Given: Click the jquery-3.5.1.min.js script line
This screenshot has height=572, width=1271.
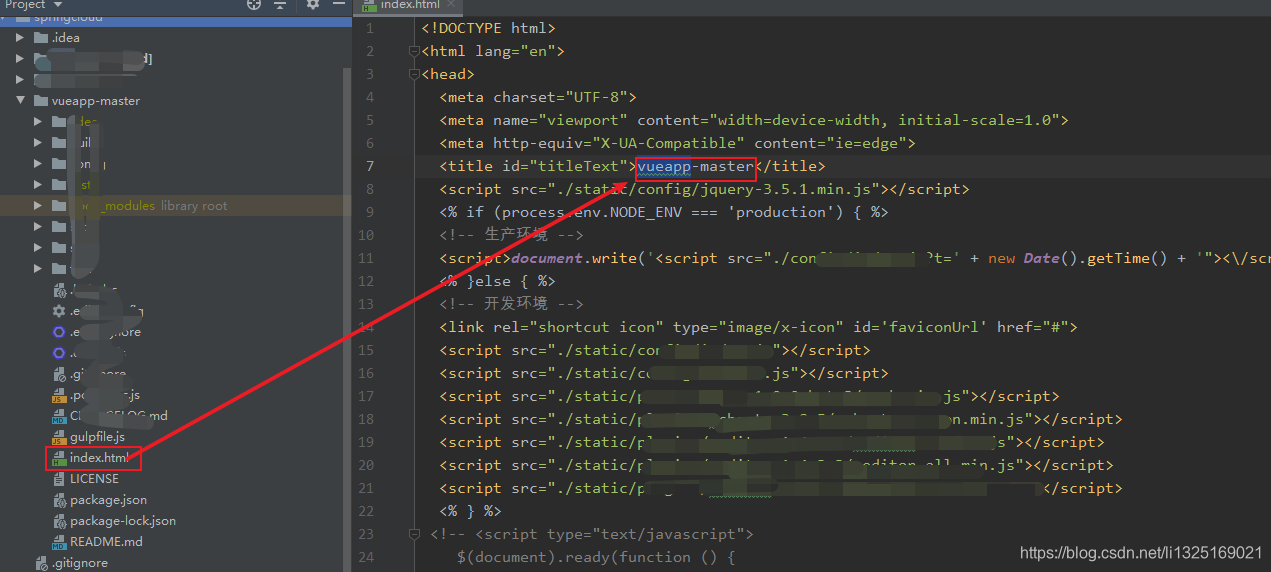Looking at the screenshot, I should pos(704,189).
